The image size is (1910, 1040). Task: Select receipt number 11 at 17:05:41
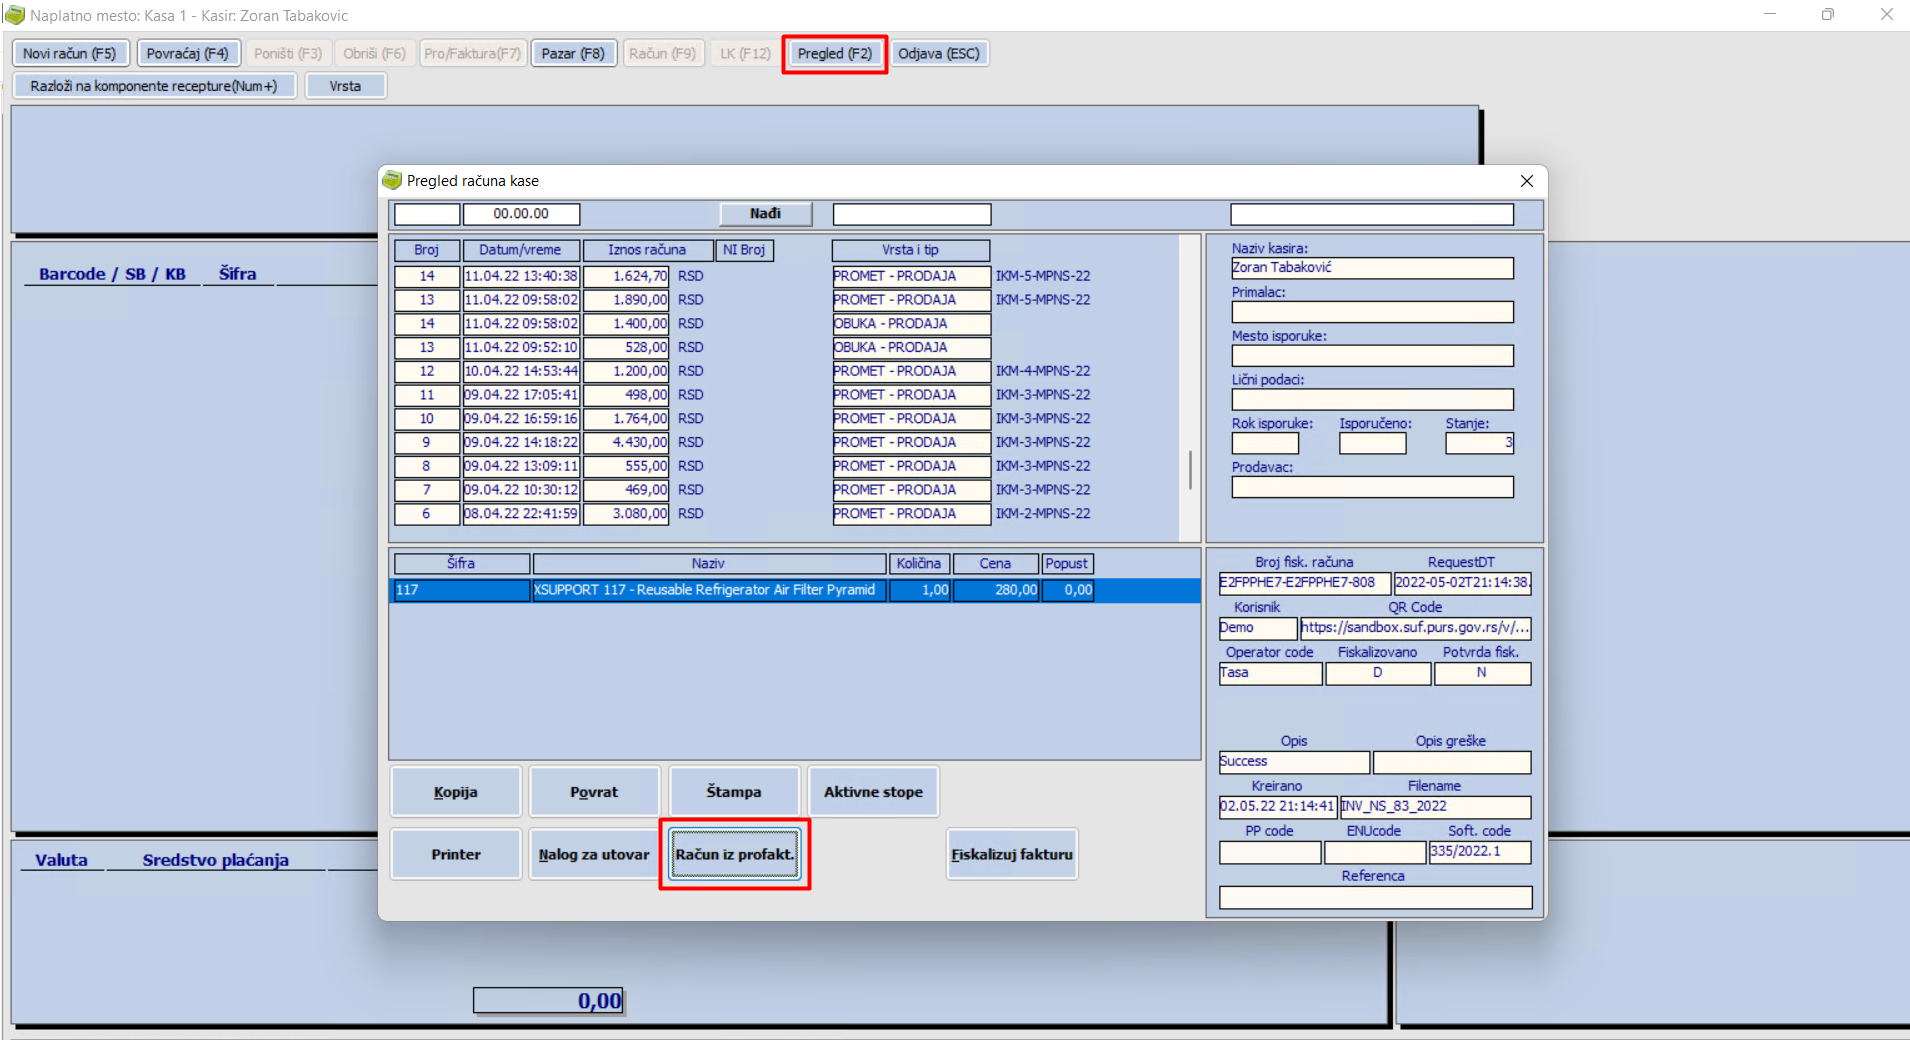click(743, 395)
